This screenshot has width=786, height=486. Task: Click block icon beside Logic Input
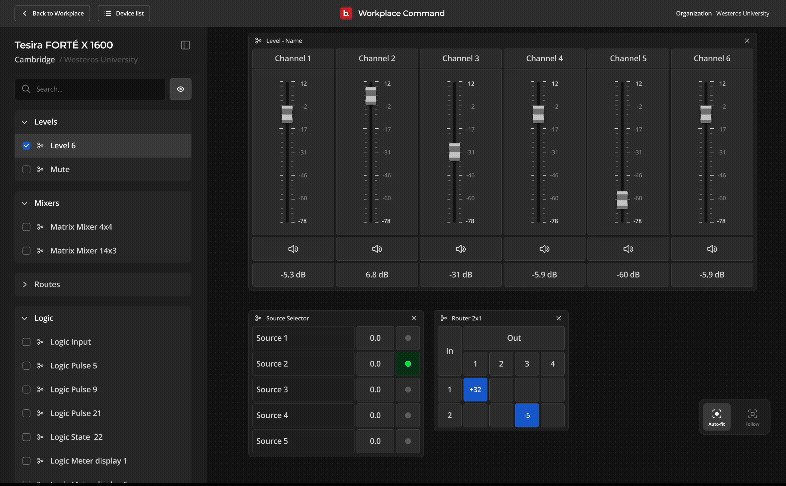(40, 342)
